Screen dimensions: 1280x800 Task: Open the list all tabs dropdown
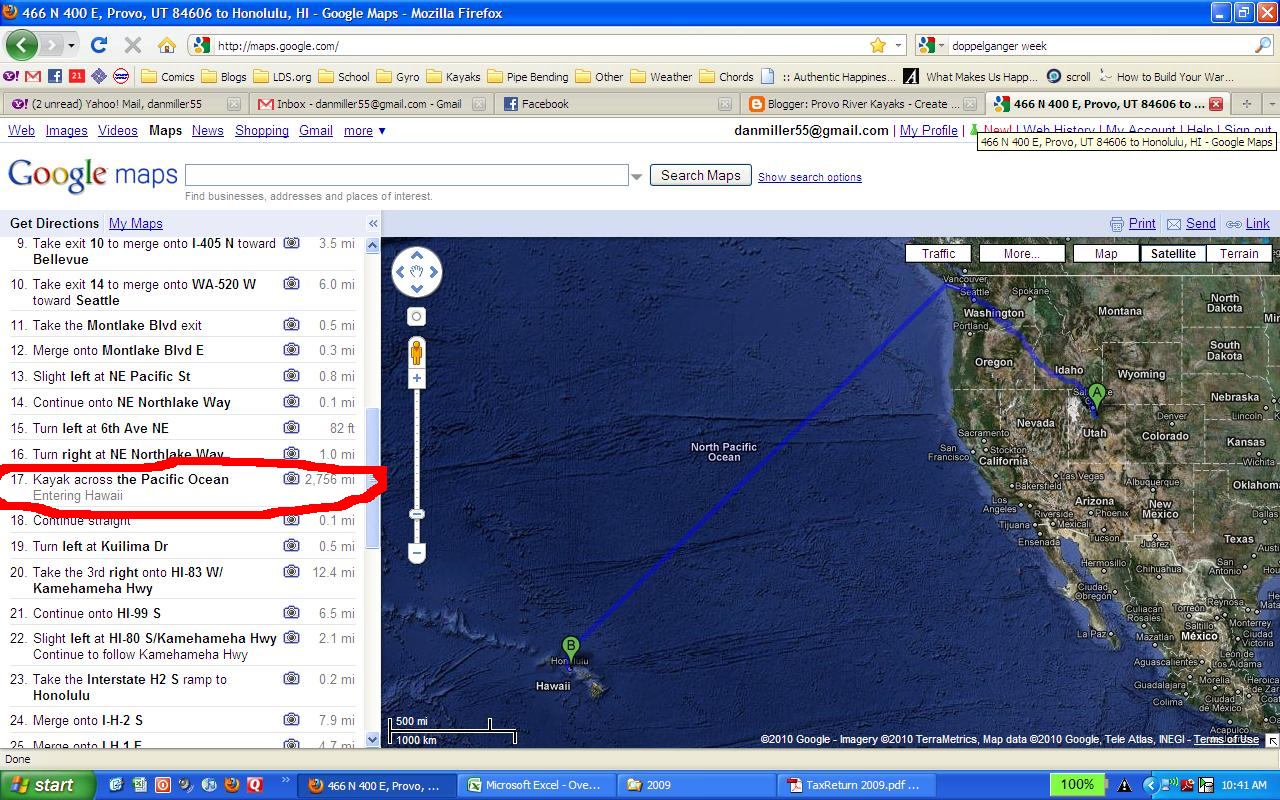click(x=1271, y=104)
